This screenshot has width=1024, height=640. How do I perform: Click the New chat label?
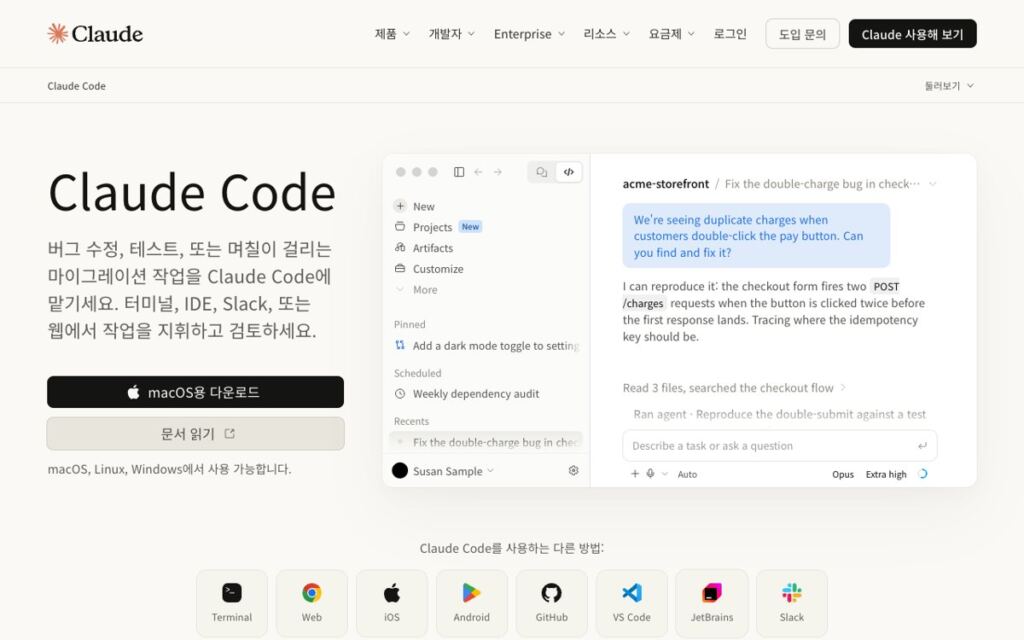coord(423,206)
